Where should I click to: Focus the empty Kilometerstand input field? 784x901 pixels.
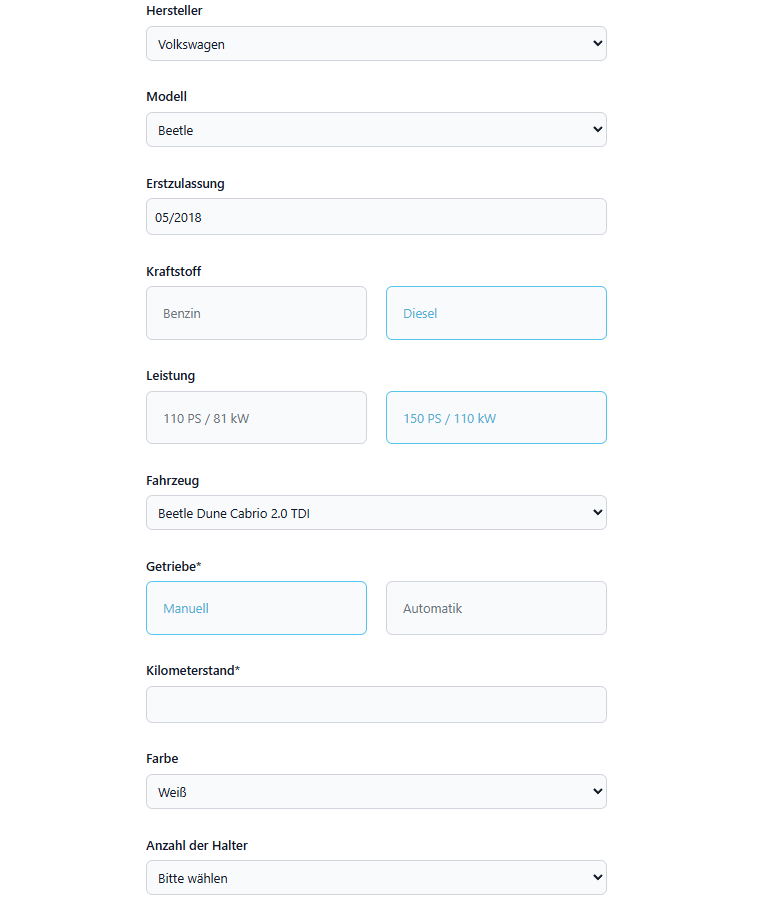(x=376, y=705)
